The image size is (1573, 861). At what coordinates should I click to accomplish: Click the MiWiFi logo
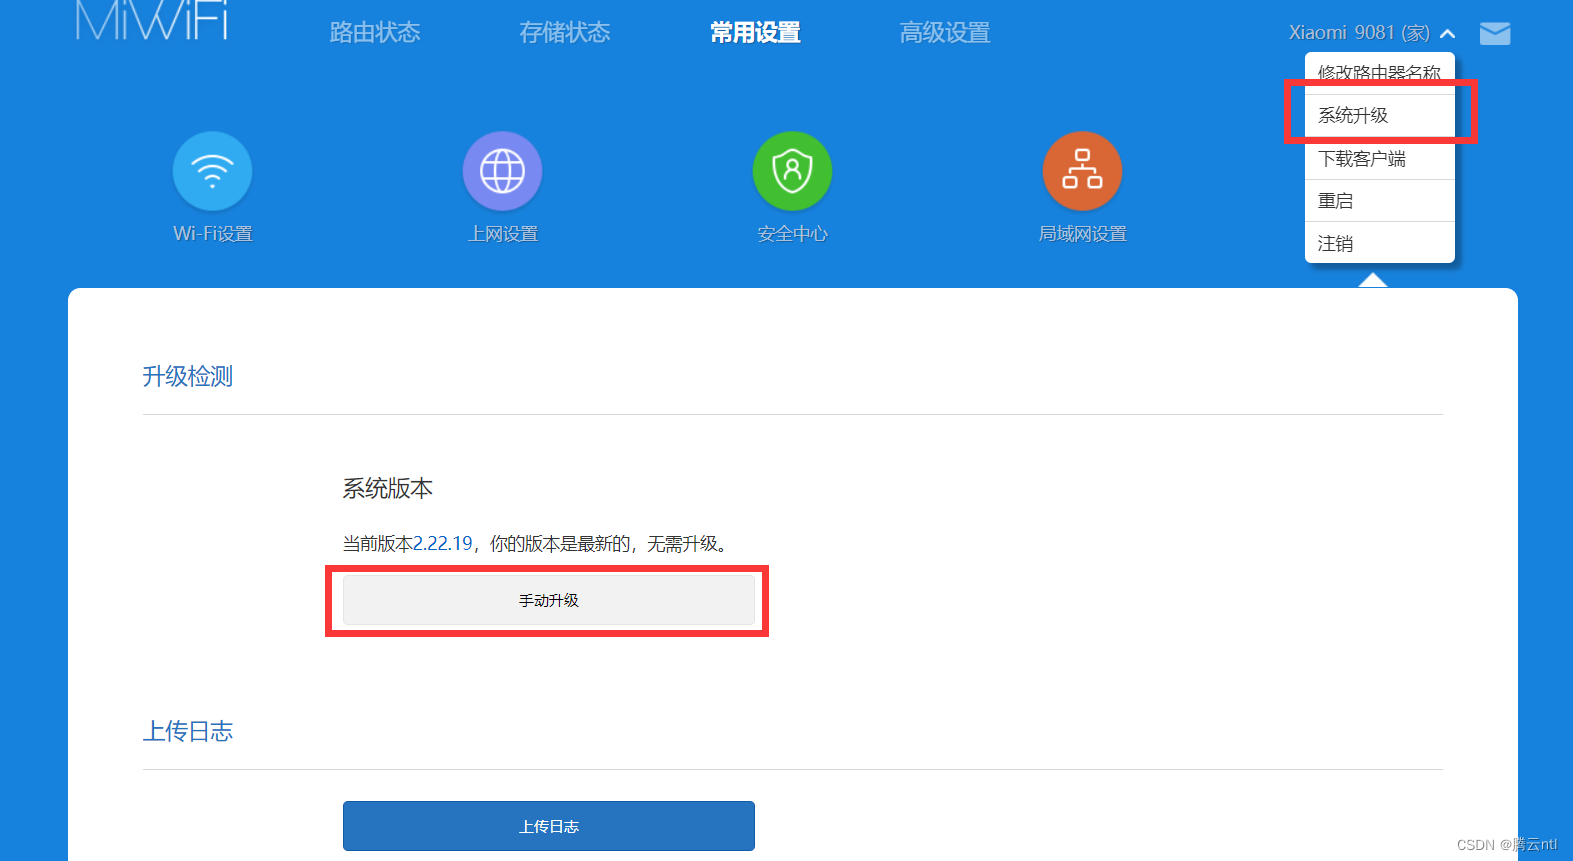(152, 20)
